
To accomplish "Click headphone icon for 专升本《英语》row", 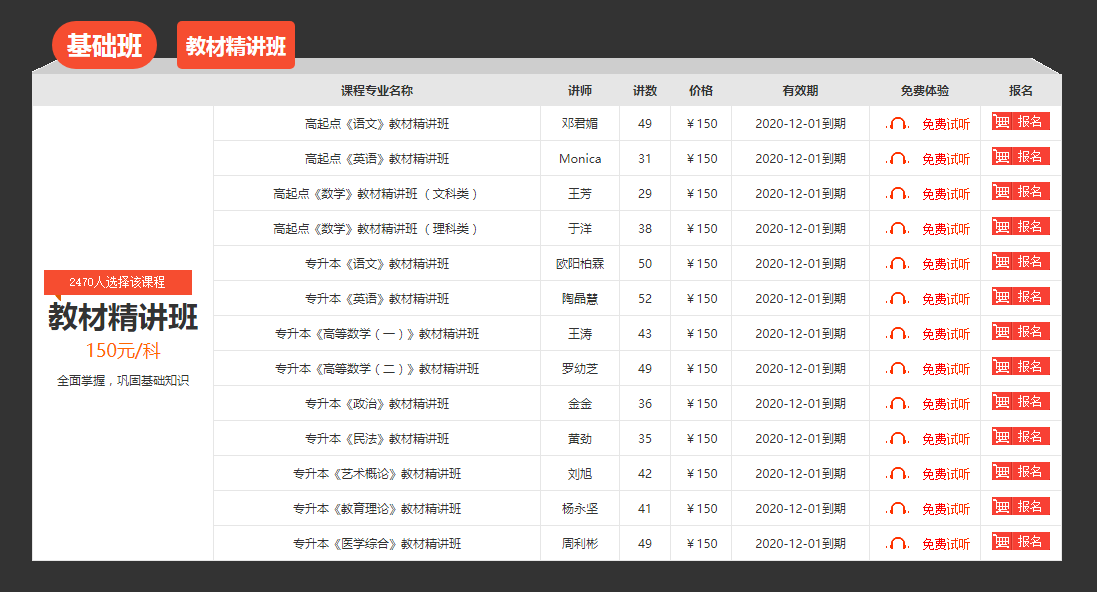I will [897, 299].
